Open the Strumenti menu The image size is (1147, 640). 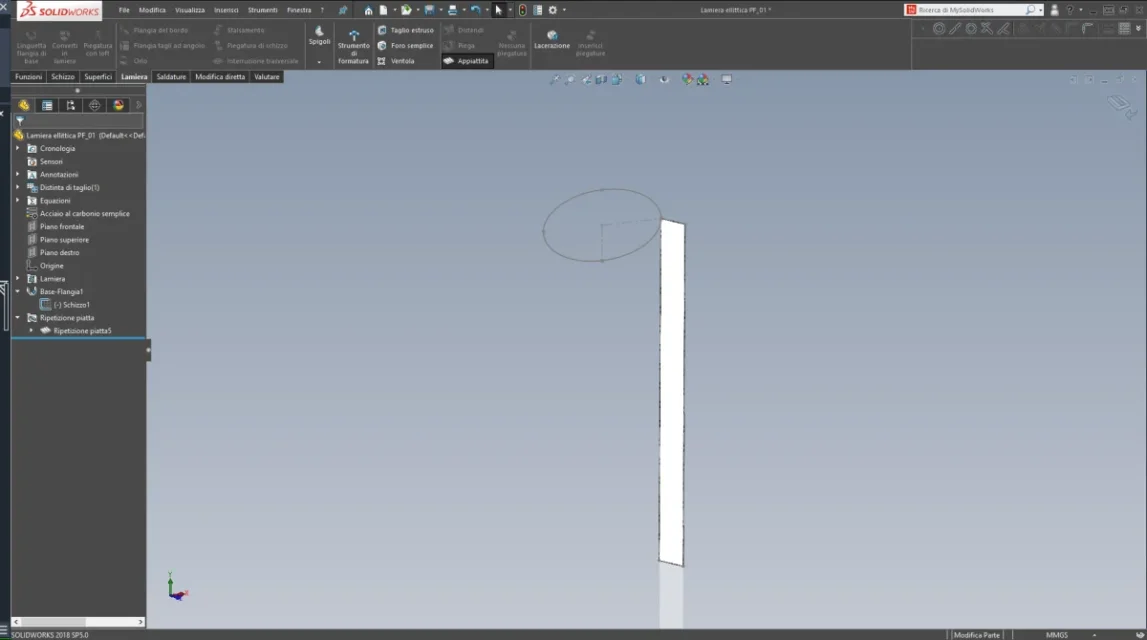[x=262, y=10]
